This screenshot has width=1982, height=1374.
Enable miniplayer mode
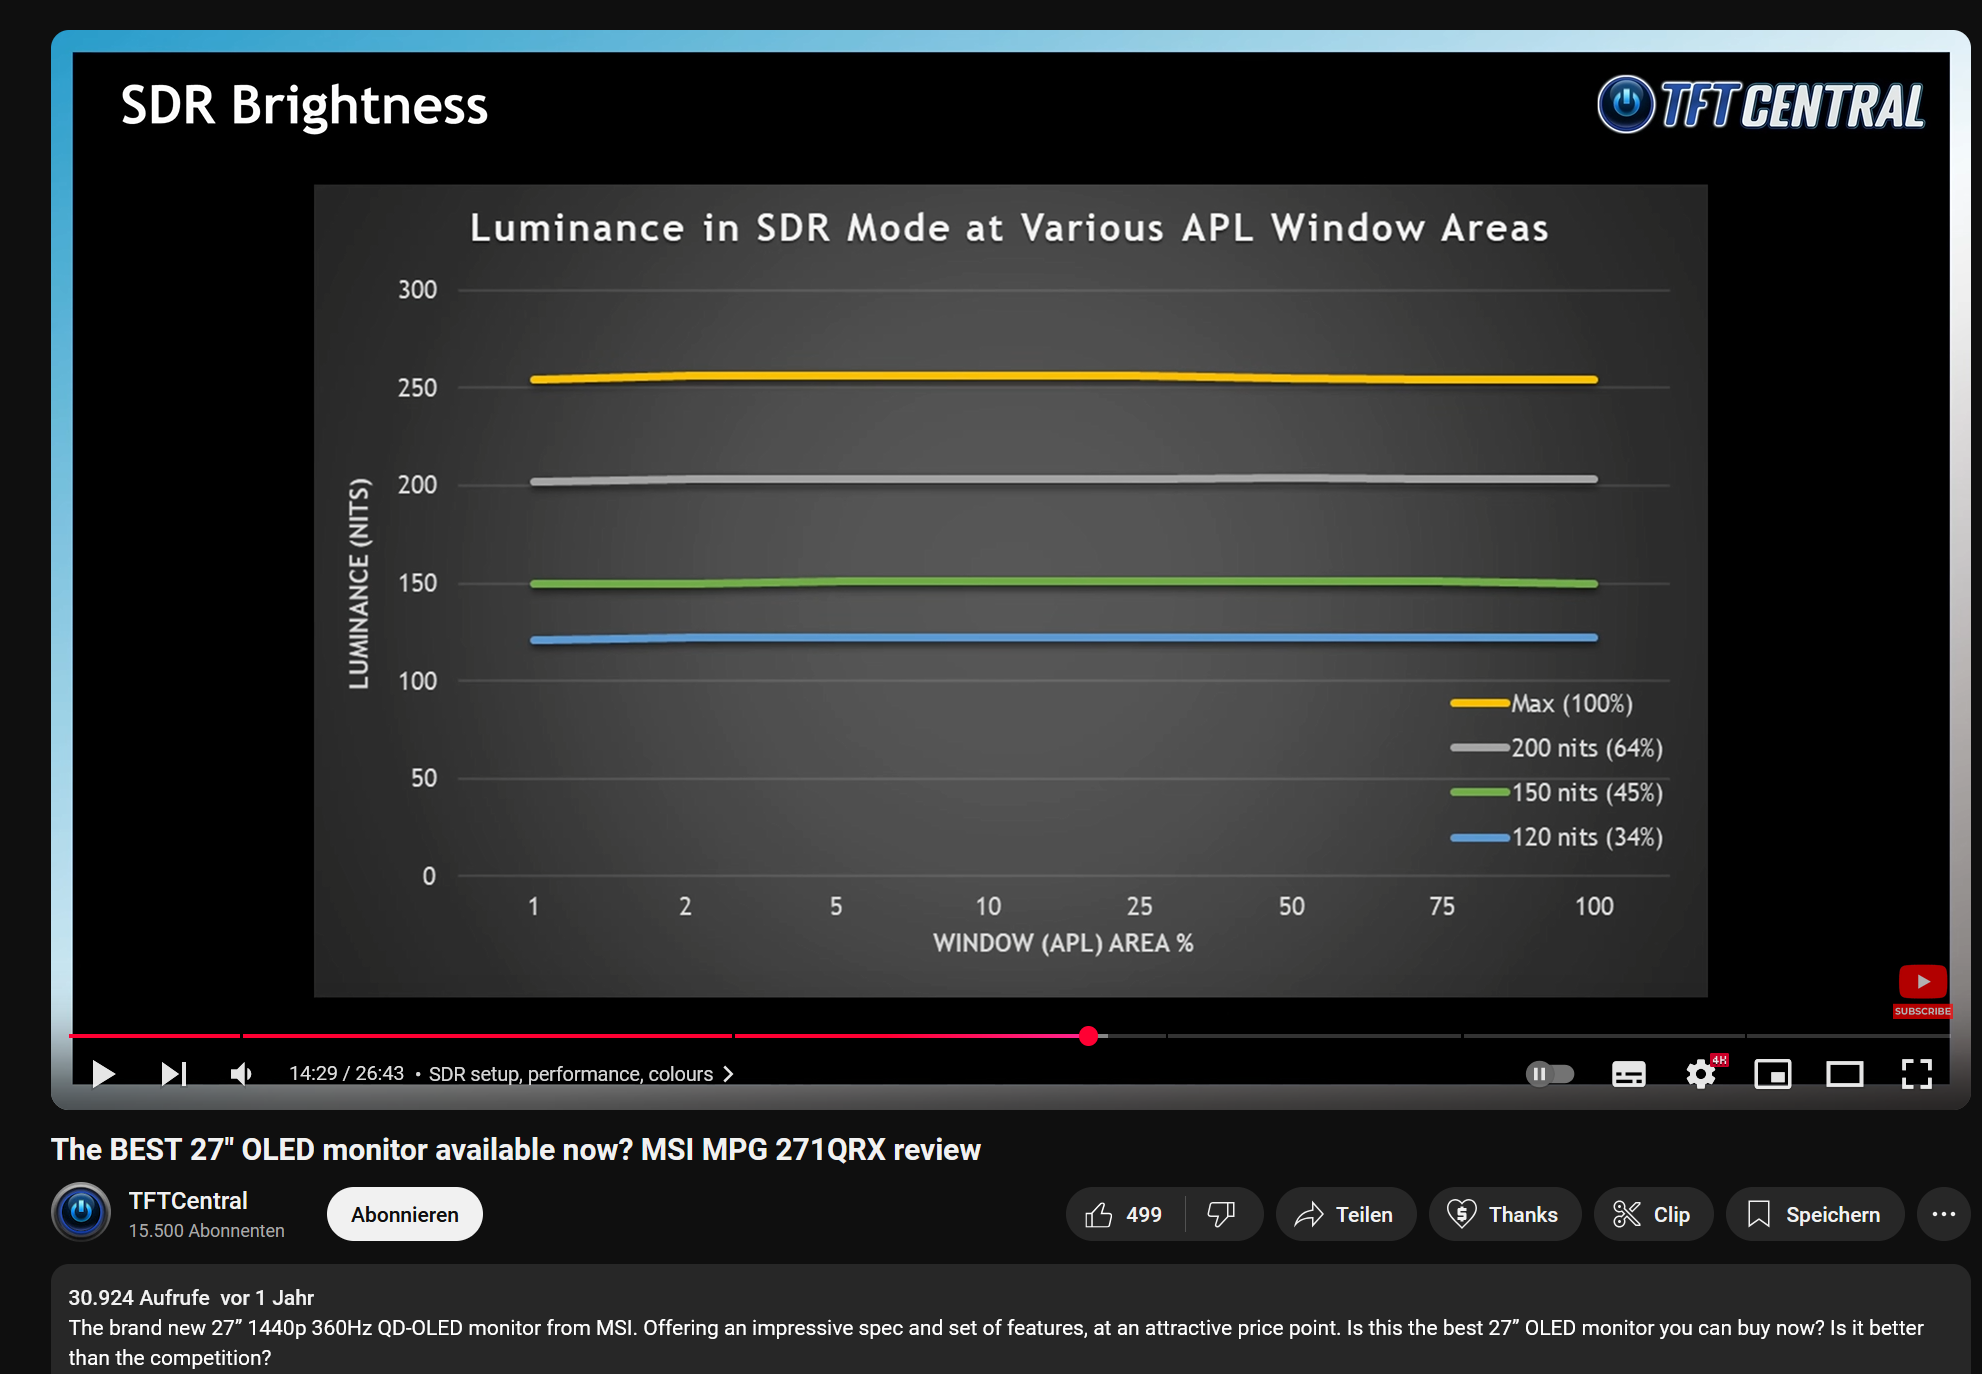click(x=1772, y=1074)
